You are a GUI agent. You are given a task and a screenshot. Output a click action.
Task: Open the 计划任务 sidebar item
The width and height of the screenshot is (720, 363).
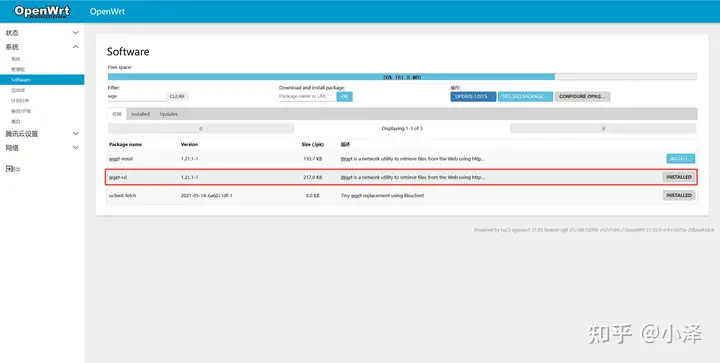pos(20,101)
